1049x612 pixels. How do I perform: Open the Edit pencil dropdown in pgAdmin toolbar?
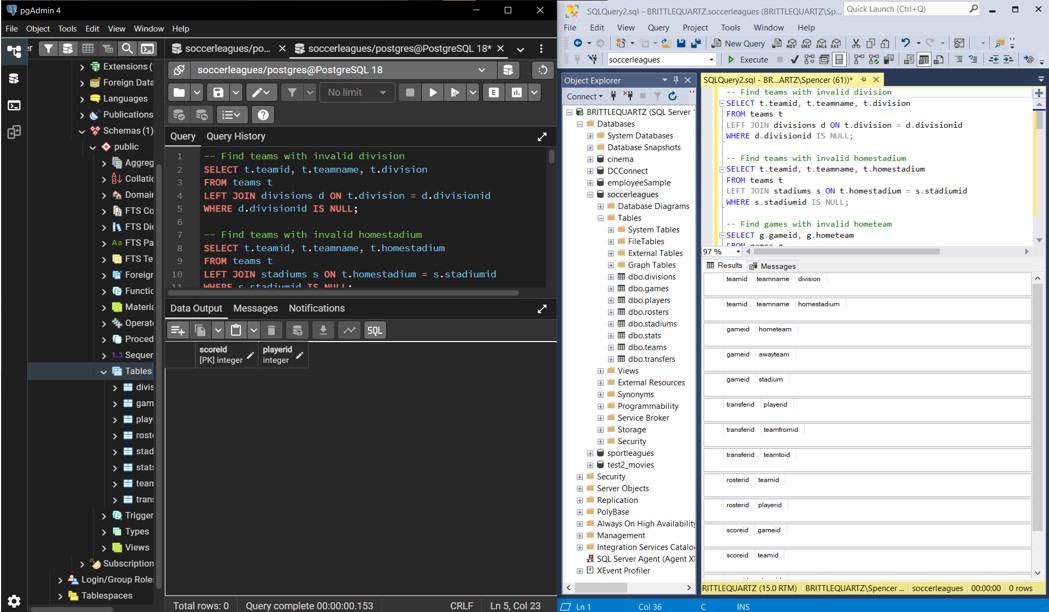(262, 92)
